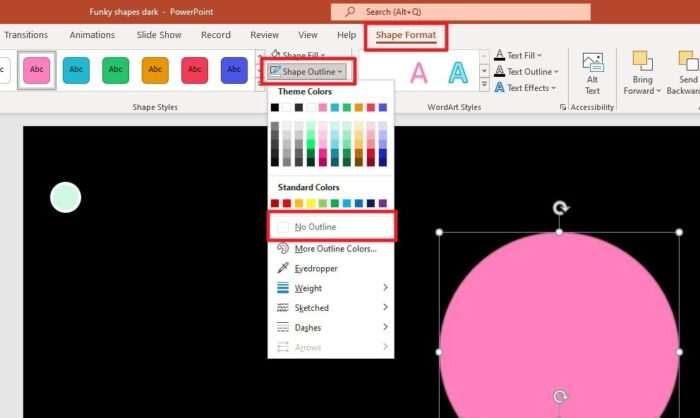Pick the orange theme color swatch
This screenshot has width=700, height=418.
click(x=359, y=108)
